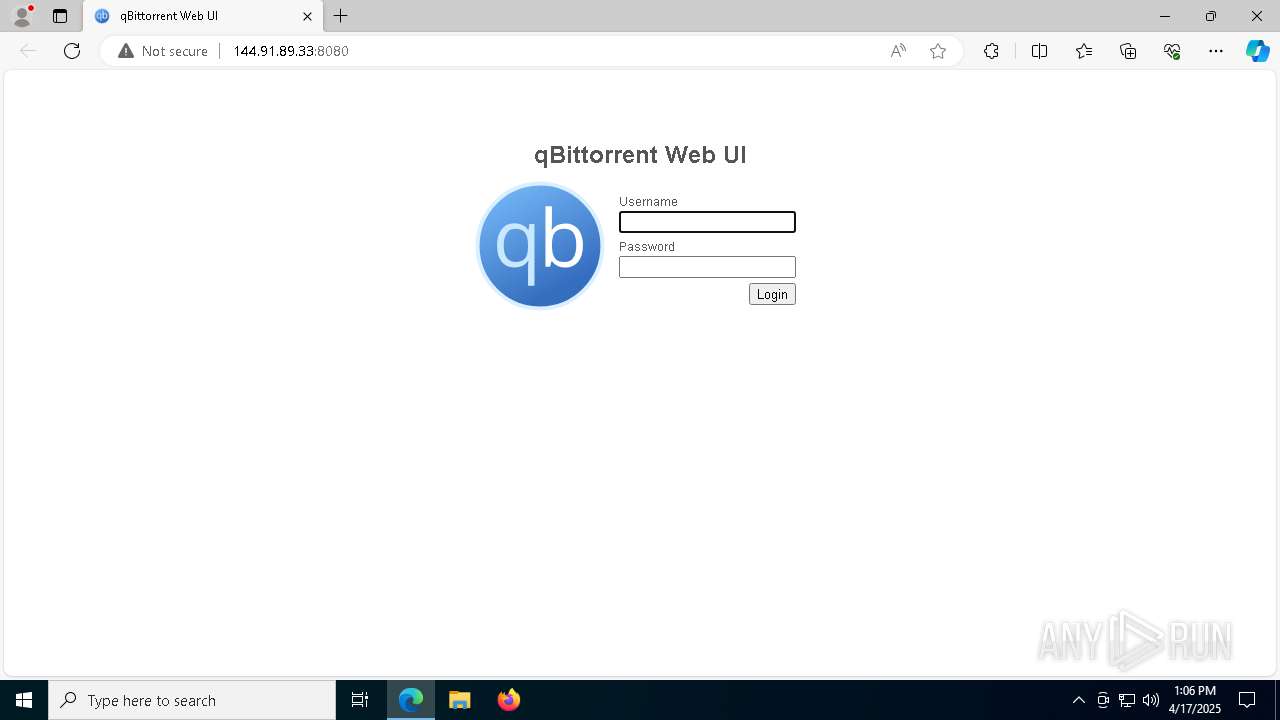
Task: Open Read aloud in address bar
Action: pos(898,51)
